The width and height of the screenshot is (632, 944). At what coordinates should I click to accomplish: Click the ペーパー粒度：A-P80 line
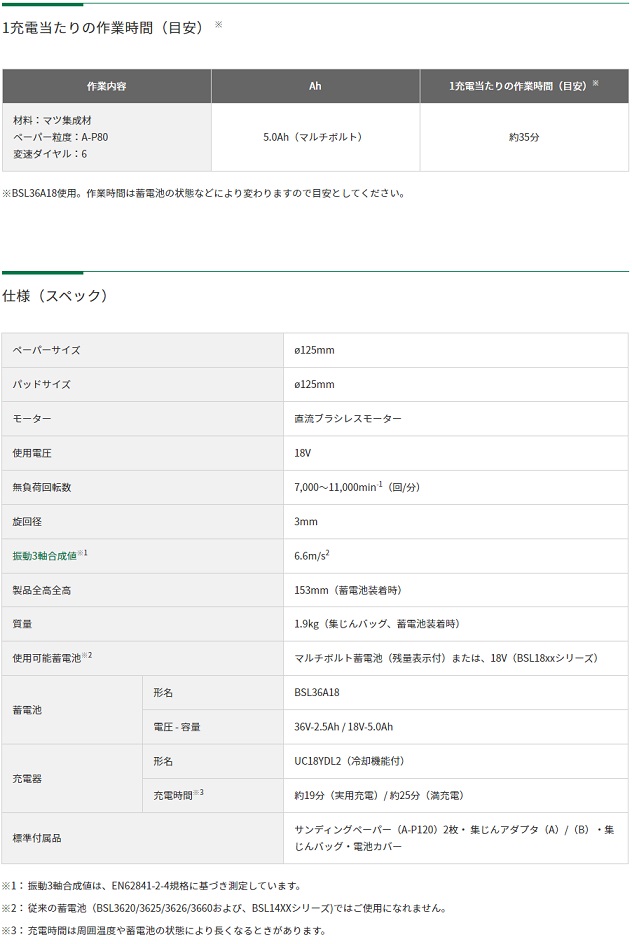pyautogui.click(x=61, y=137)
